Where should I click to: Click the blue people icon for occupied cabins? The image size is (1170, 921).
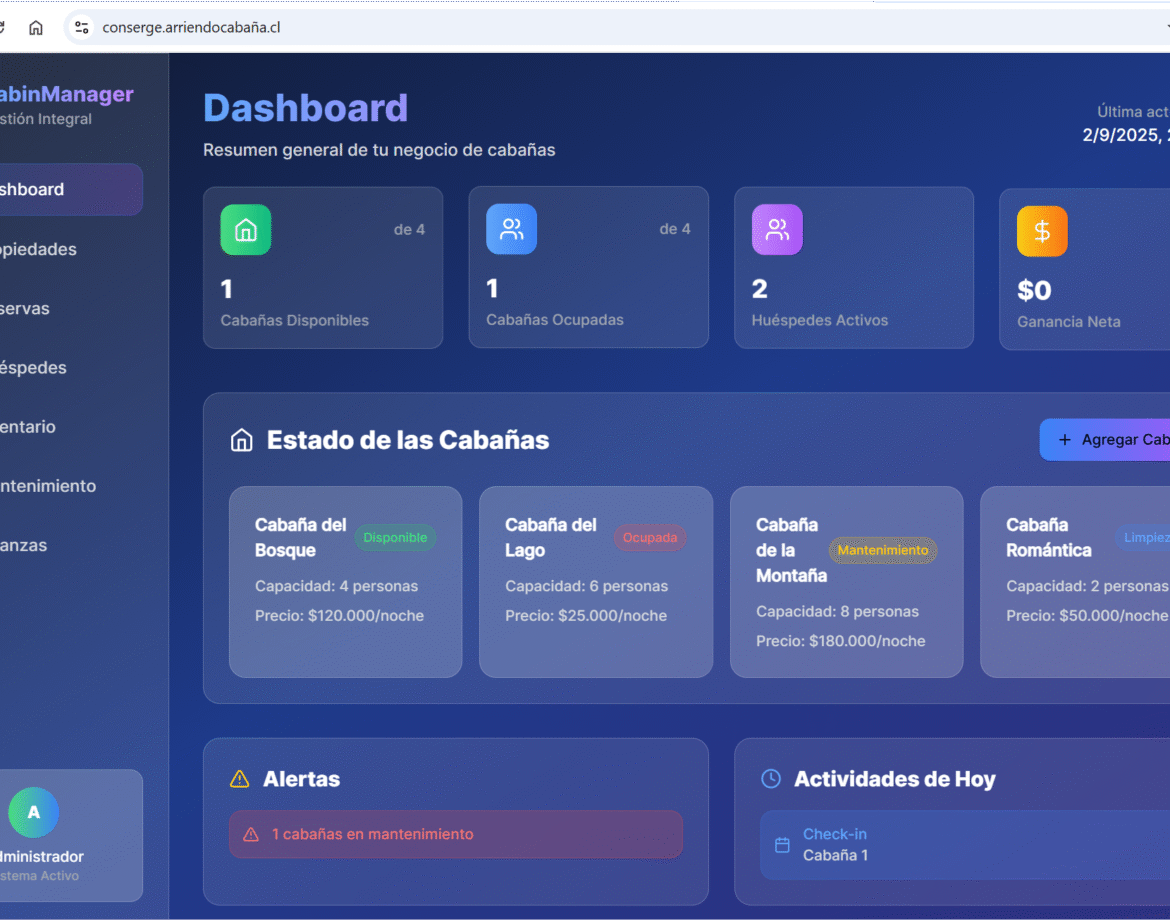click(x=511, y=229)
